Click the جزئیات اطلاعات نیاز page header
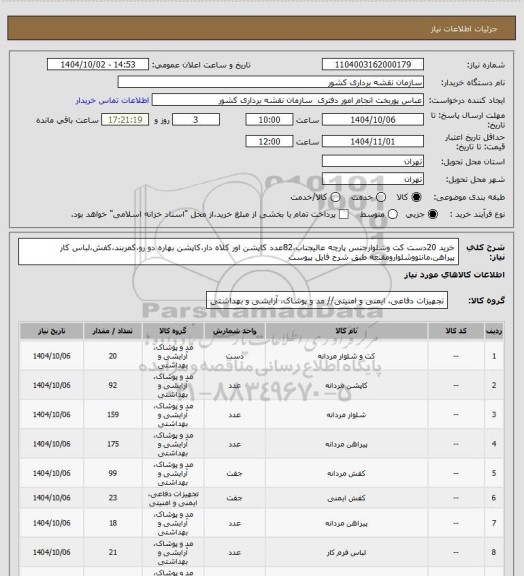 pyautogui.click(x=464, y=29)
